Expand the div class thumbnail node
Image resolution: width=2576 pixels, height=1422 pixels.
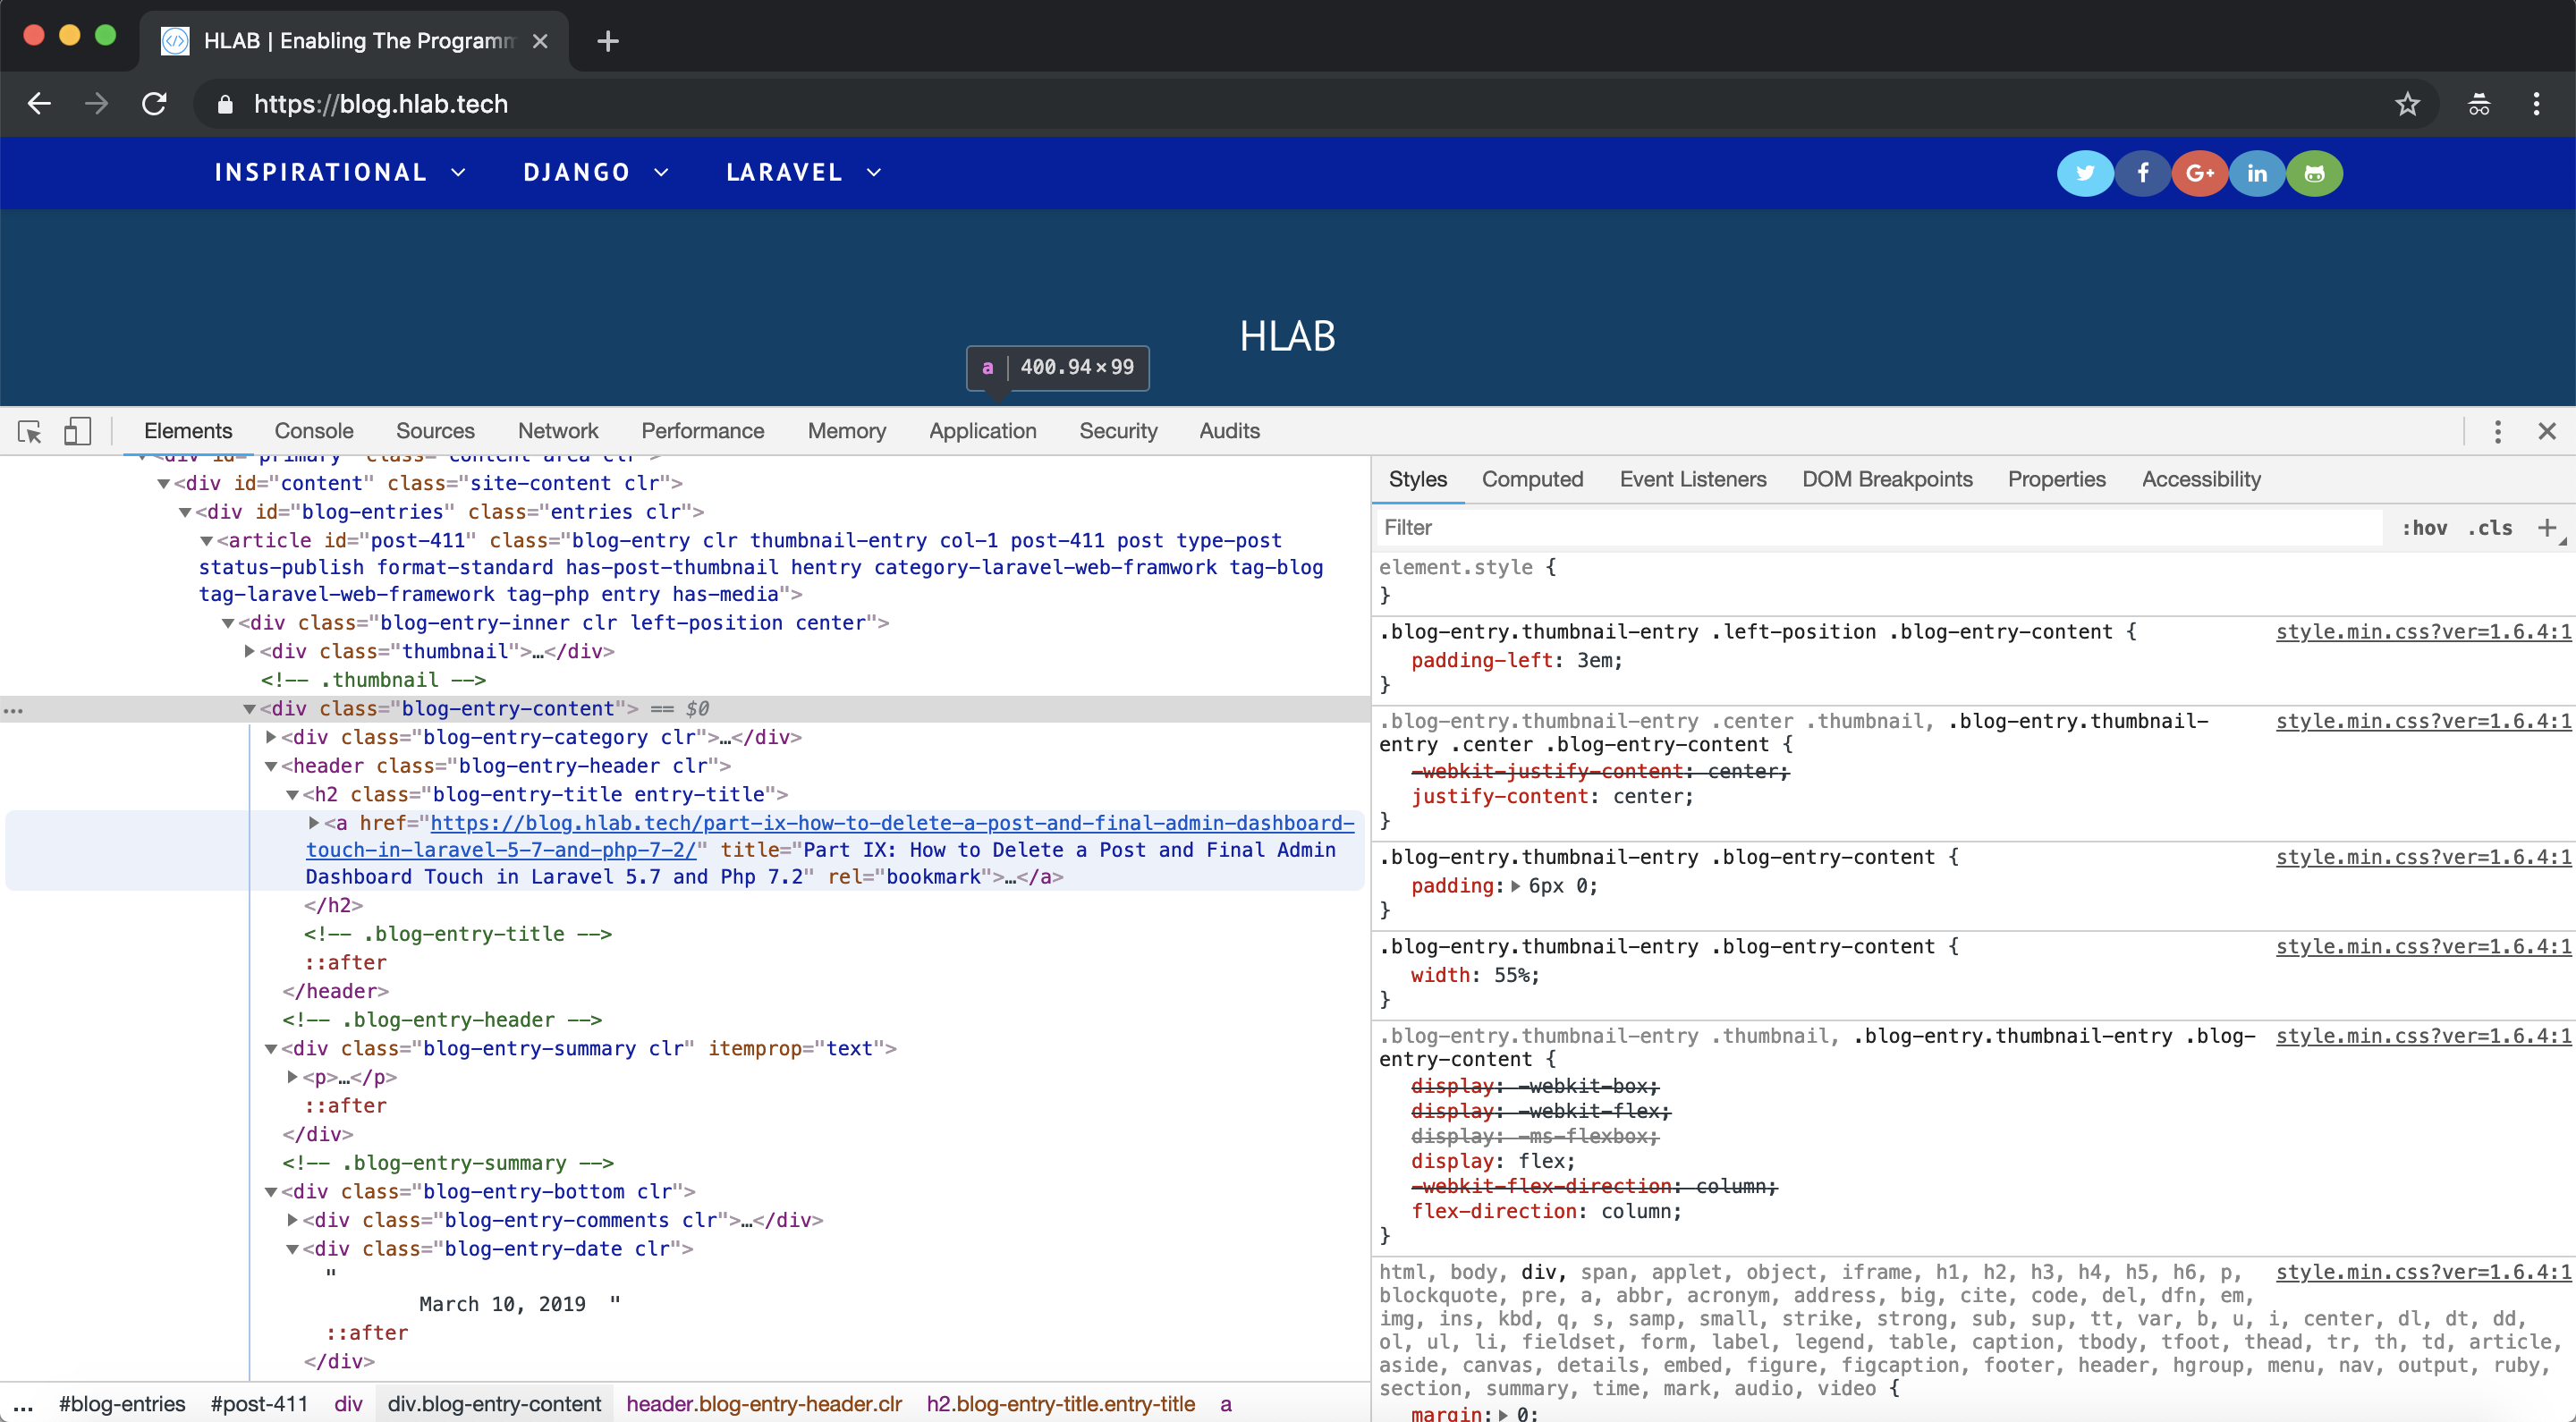coord(250,651)
